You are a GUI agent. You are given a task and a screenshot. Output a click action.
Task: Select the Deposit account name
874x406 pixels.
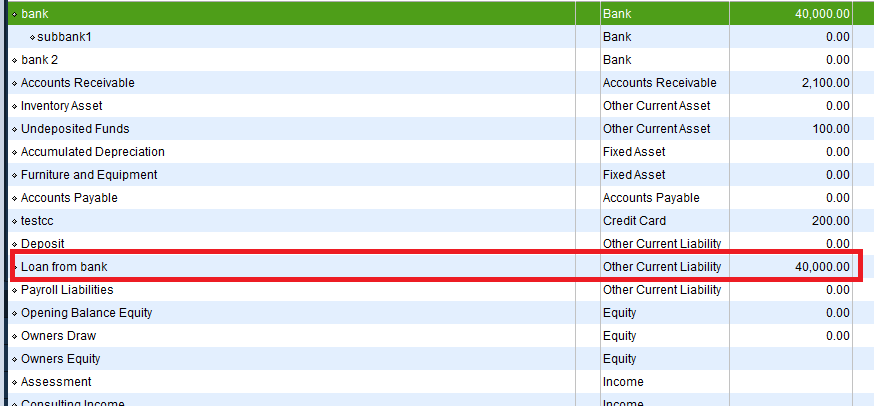[42, 244]
